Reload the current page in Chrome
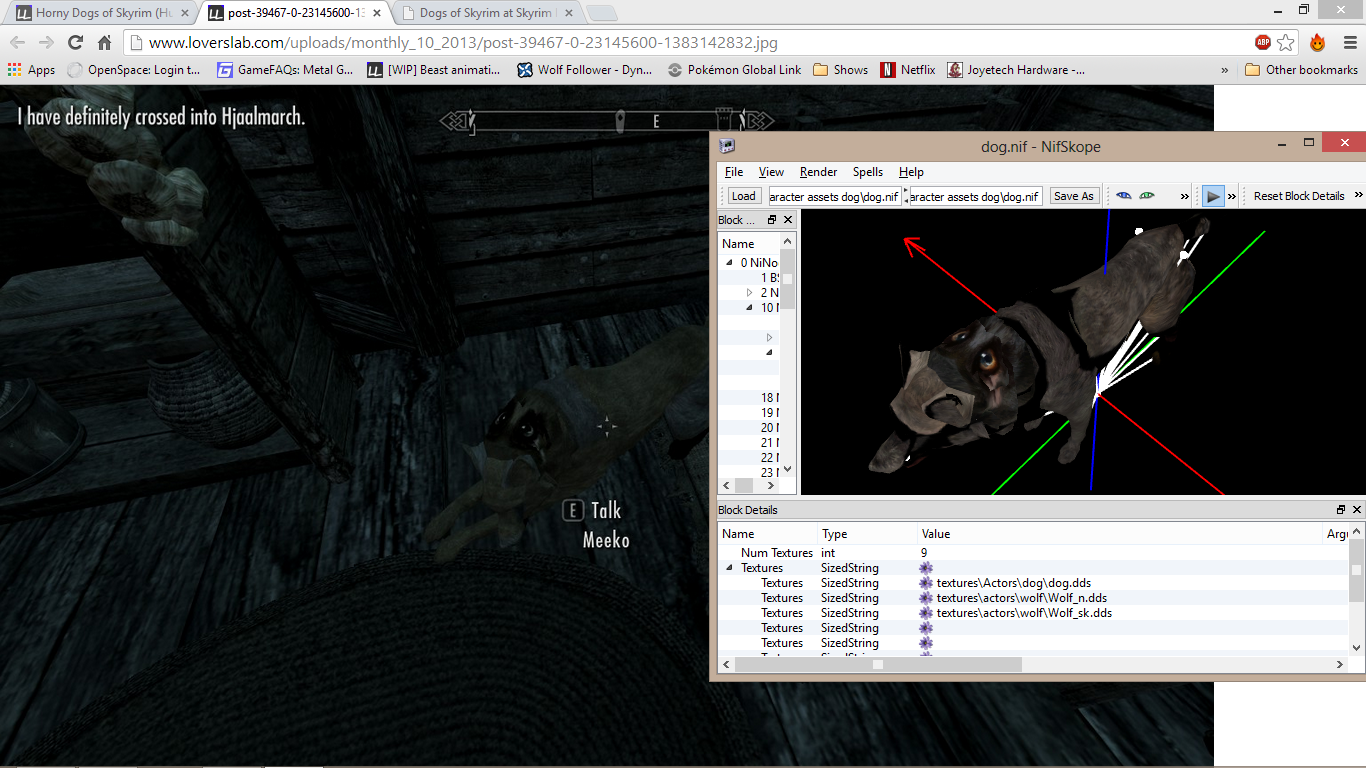This screenshot has height=768, width=1366. (x=75, y=43)
